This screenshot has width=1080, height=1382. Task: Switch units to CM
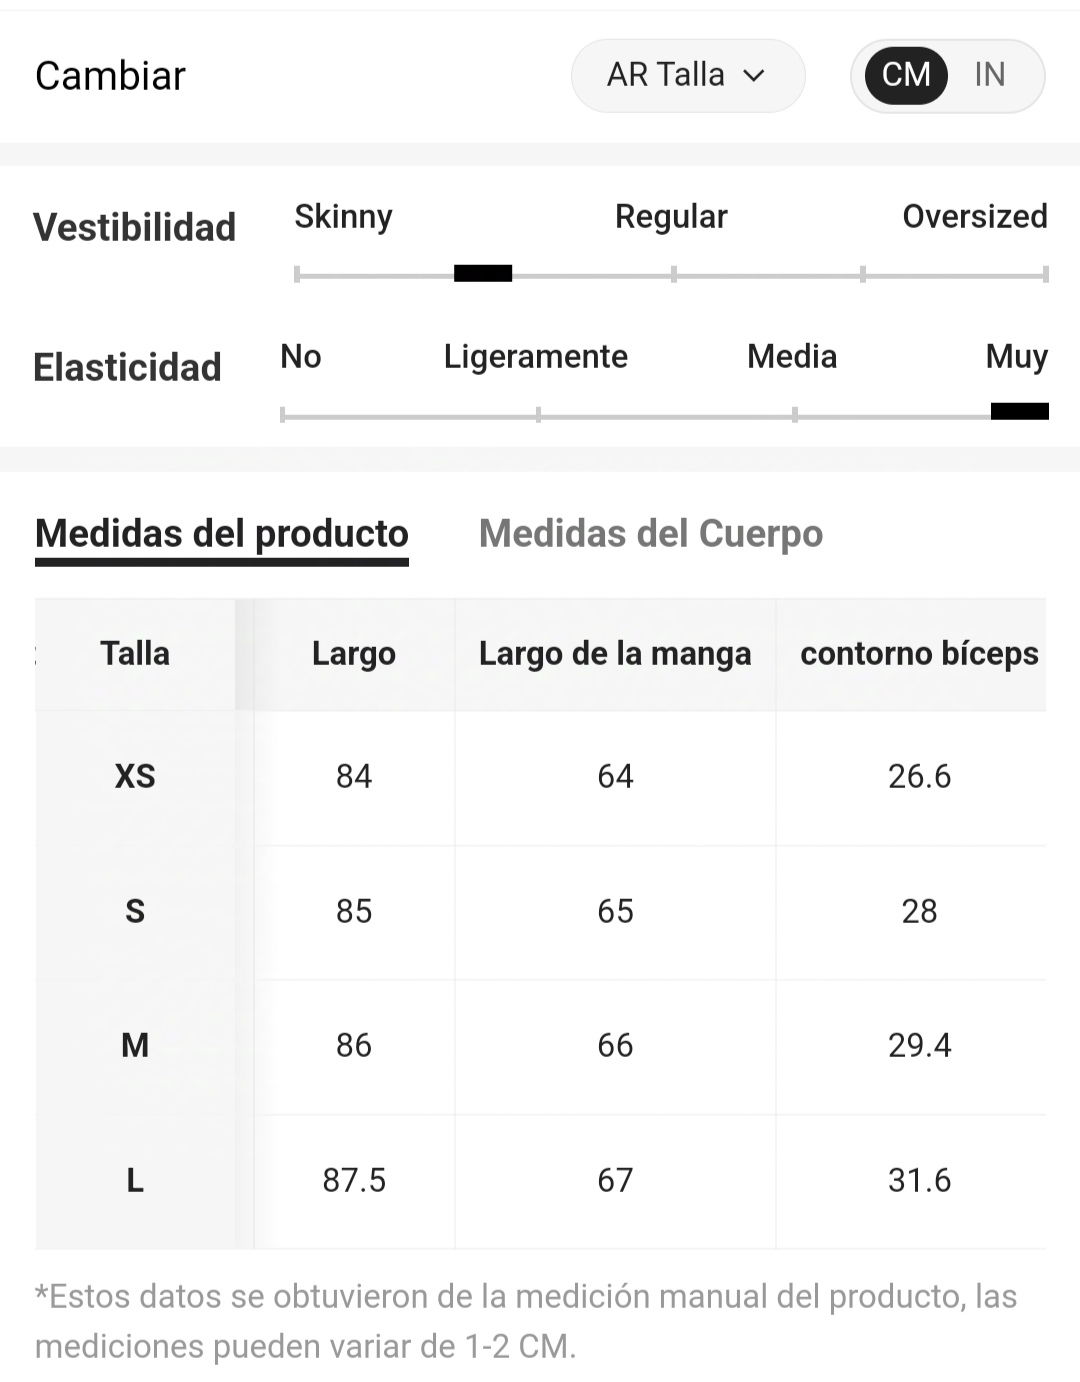click(906, 75)
